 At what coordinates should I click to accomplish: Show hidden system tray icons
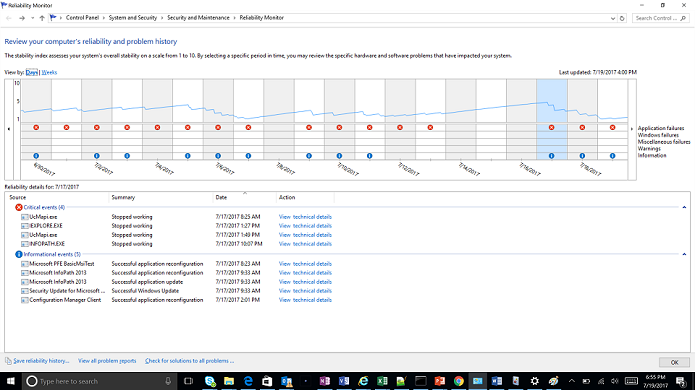point(572,381)
